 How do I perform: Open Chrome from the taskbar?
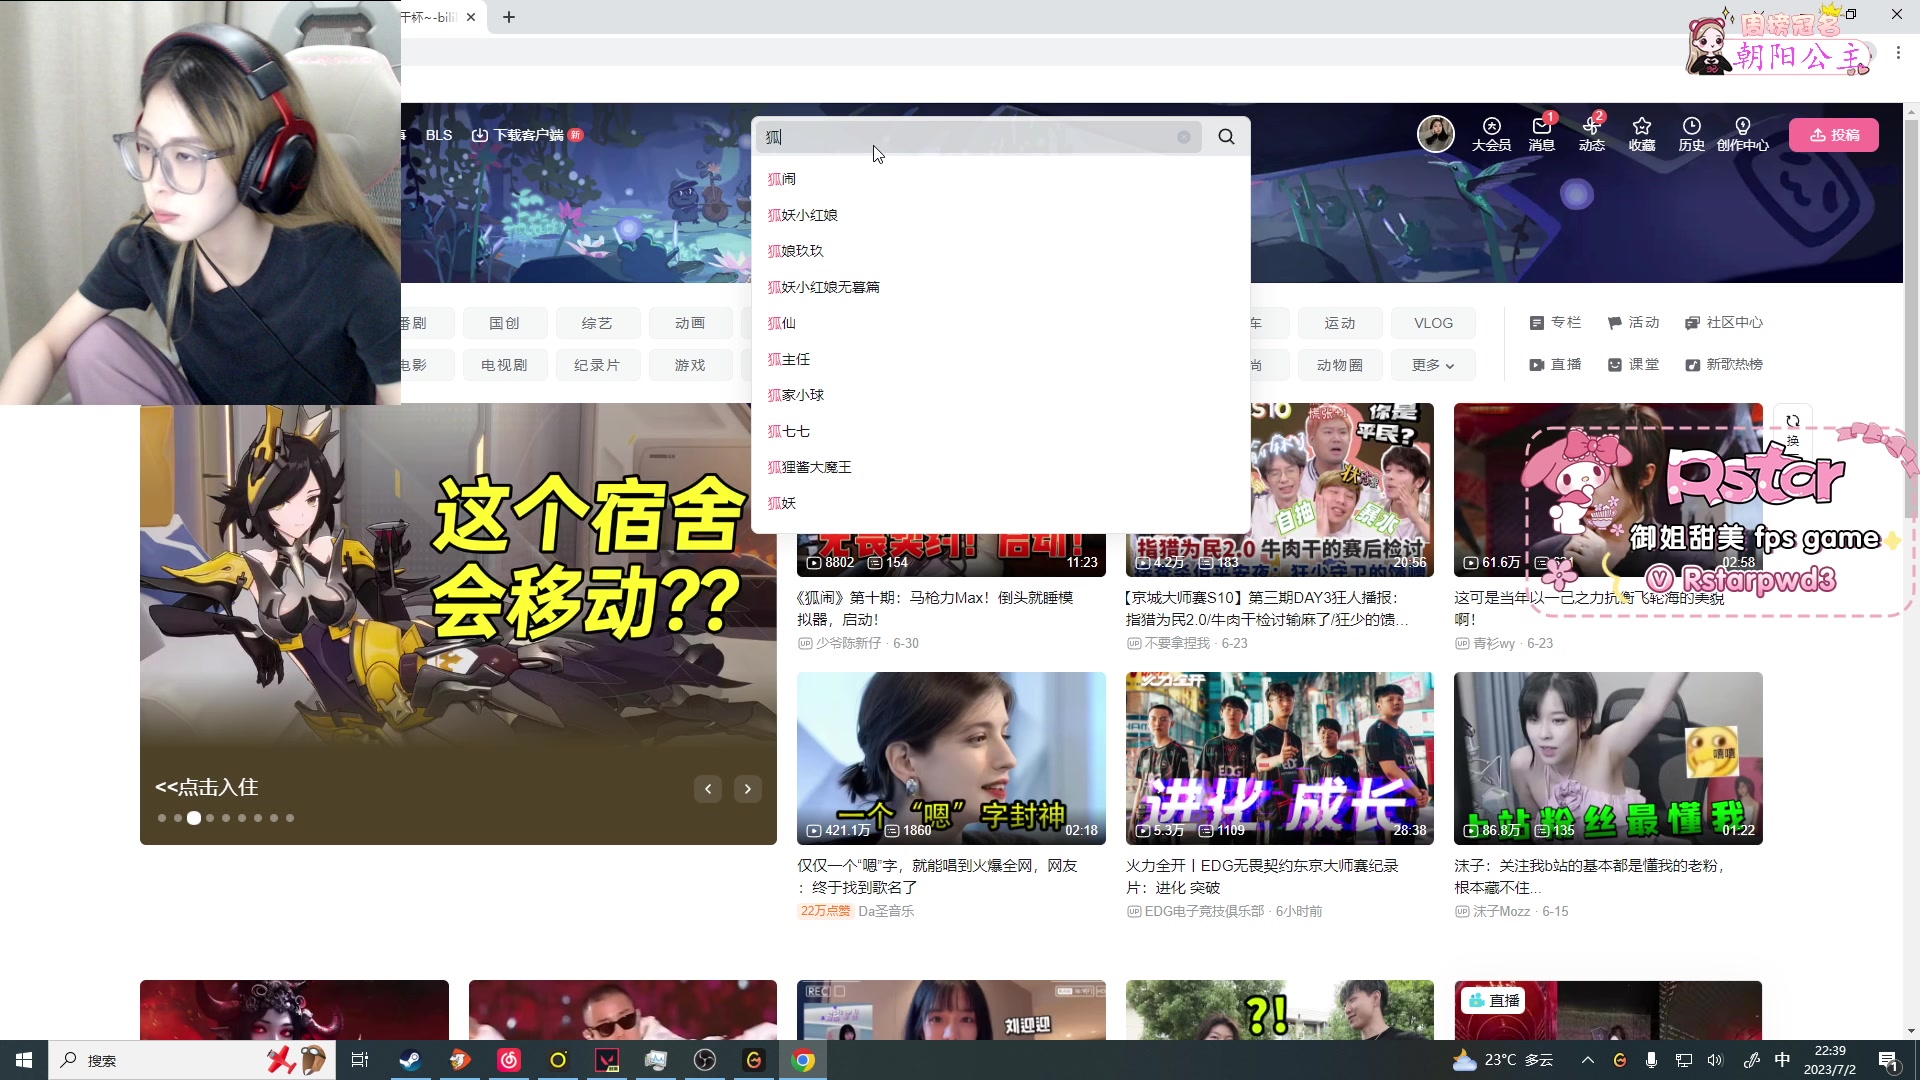point(803,1060)
